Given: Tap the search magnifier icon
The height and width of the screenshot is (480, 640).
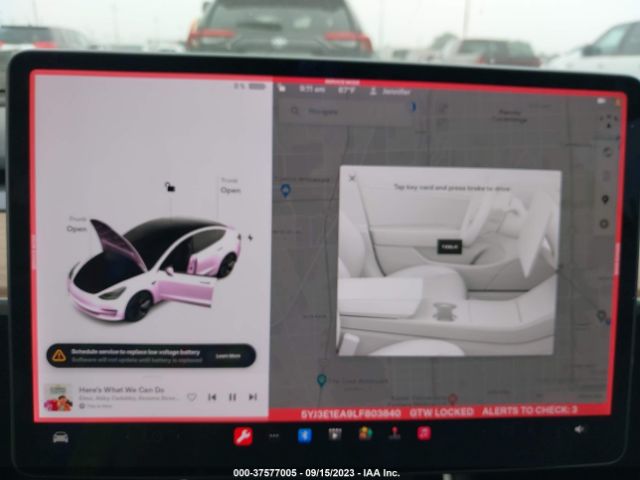Looking at the screenshot, I should click(295, 111).
